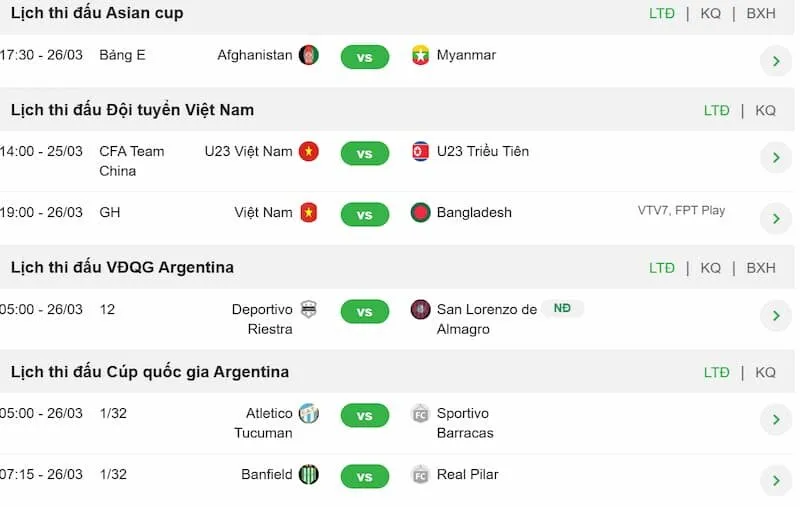
Task: Open the Real Pilar team link
Action: (x=467, y=475)
